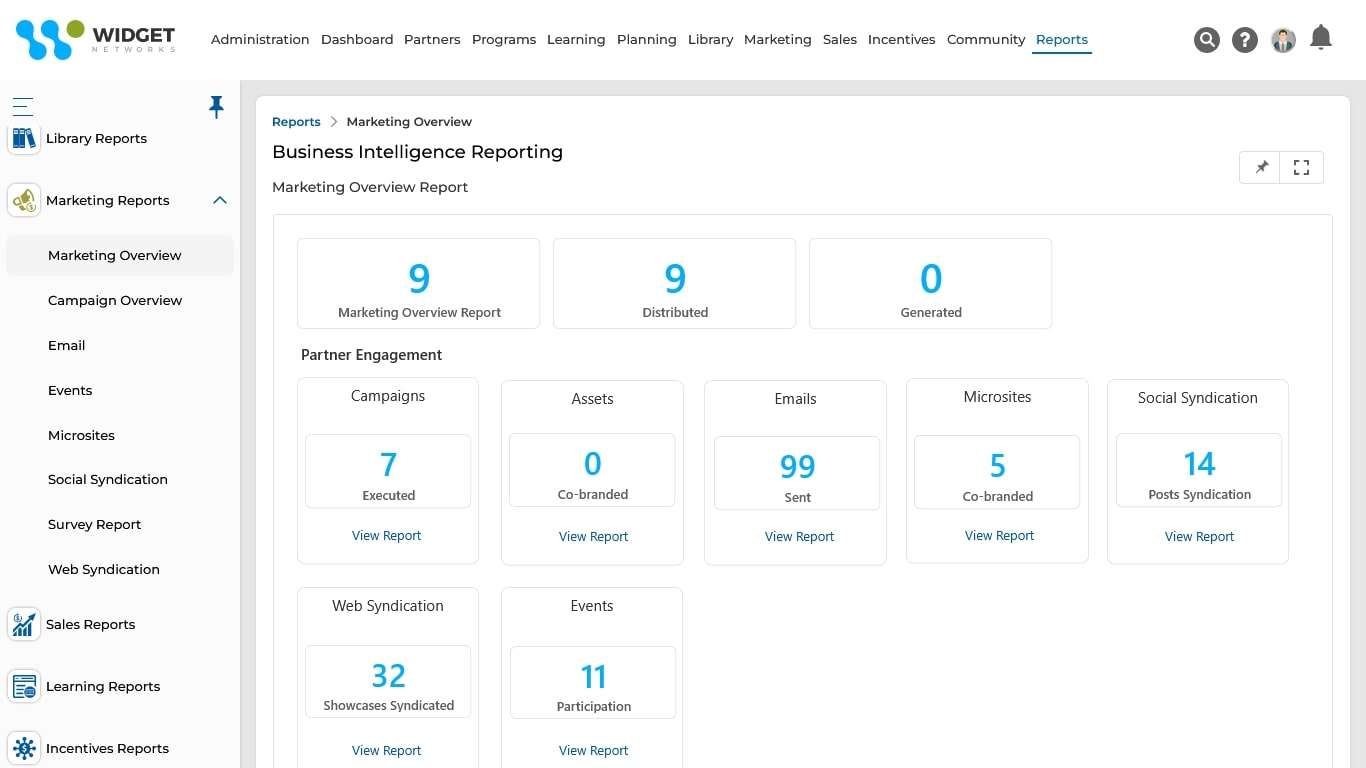Screen dimensions: 1366x768
Task: Open the help question mark icon
Action: (x=1245, y=40)
